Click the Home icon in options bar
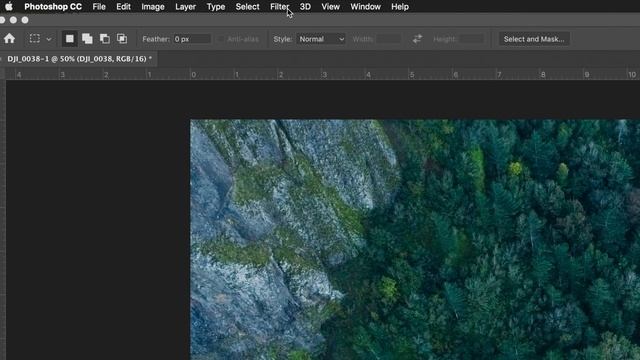The width and height of the screenshot is (640, 360). click(x=9, y=39)
